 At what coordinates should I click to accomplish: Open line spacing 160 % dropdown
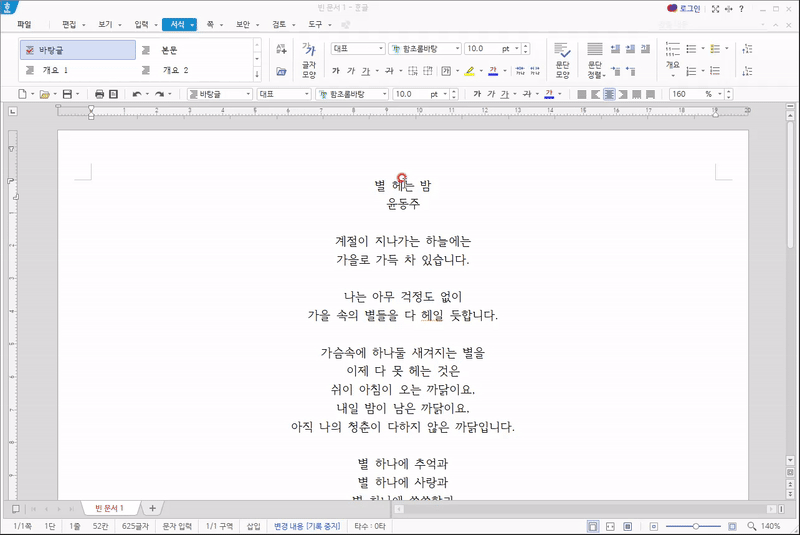pos(719,94)
